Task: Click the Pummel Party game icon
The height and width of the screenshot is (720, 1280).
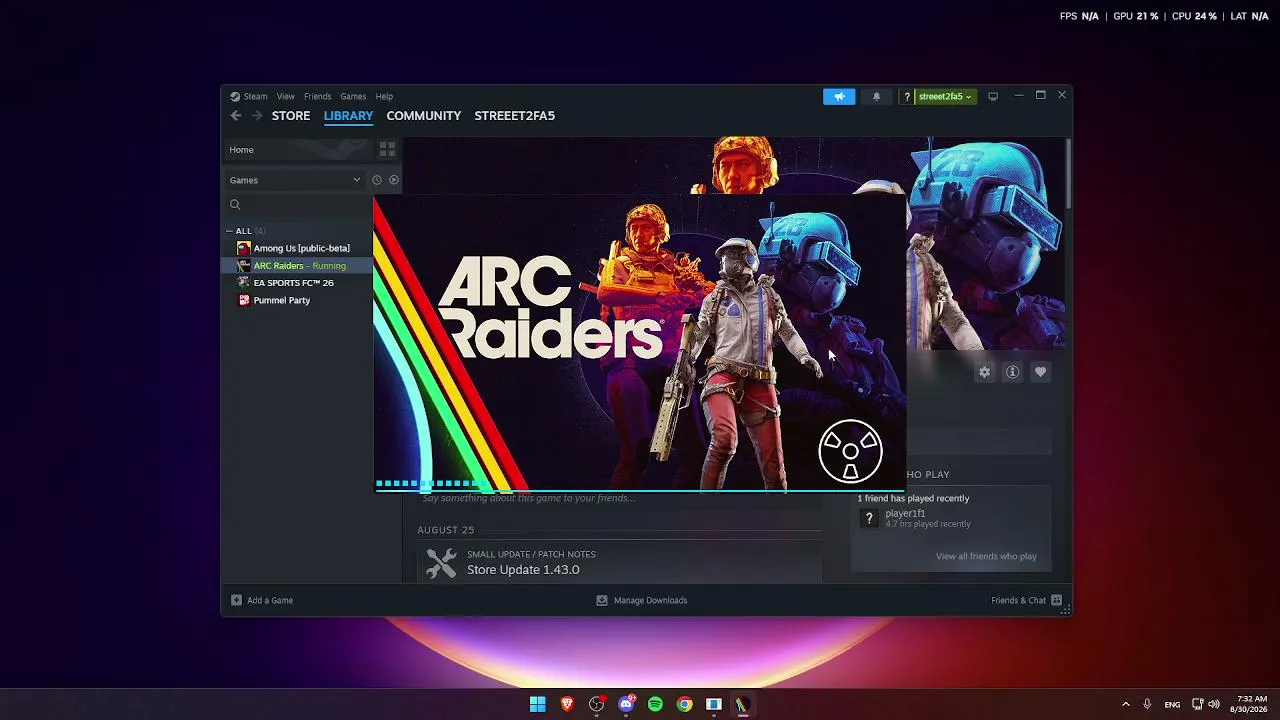Action: 244,300
